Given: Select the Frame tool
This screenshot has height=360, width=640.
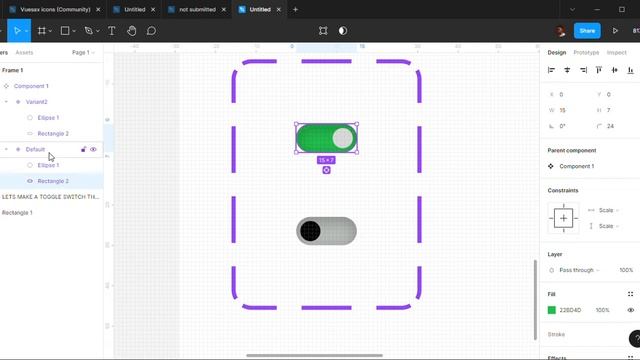Looking at the screenshot, I should [42, 31].
